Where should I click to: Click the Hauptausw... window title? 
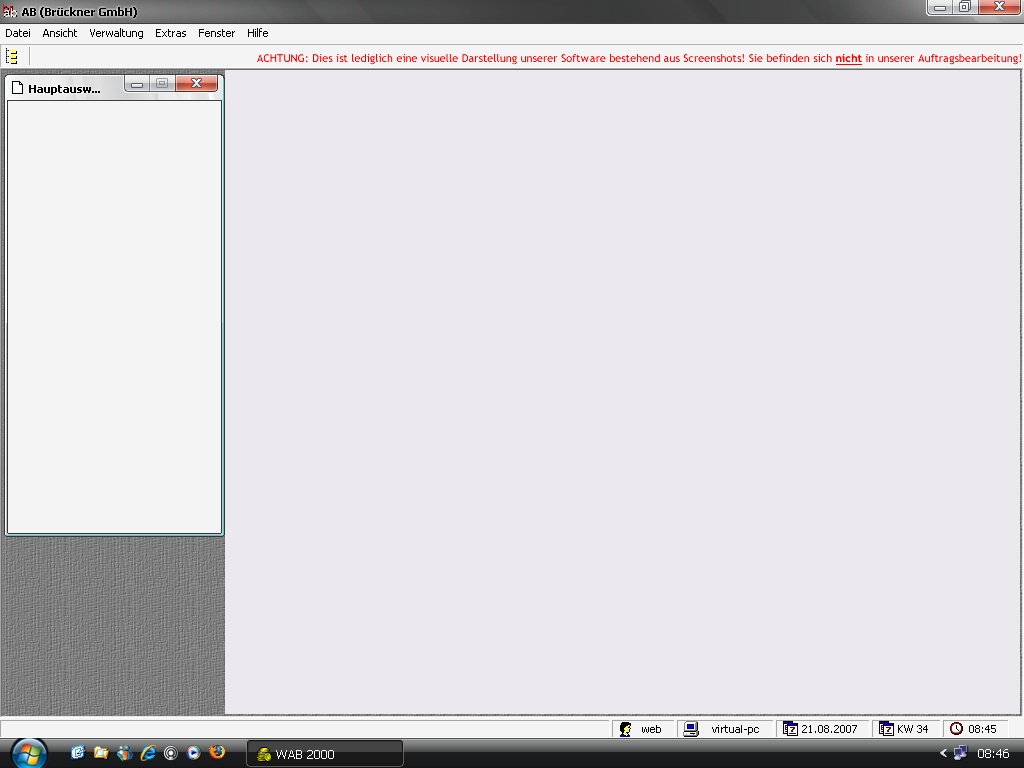(x=64, y=89)
